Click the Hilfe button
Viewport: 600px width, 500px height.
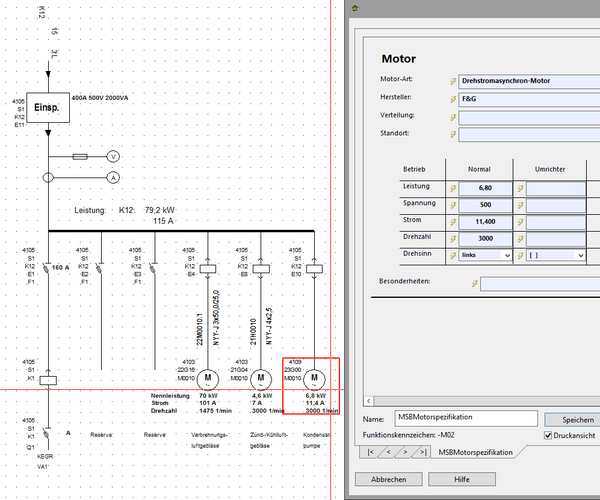(x=461, y=479)
